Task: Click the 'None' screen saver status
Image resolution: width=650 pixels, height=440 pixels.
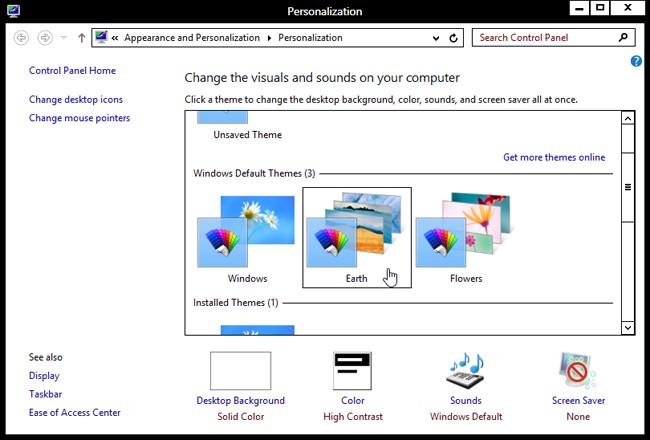Action: pyautogui.click(x=578, y=417)
